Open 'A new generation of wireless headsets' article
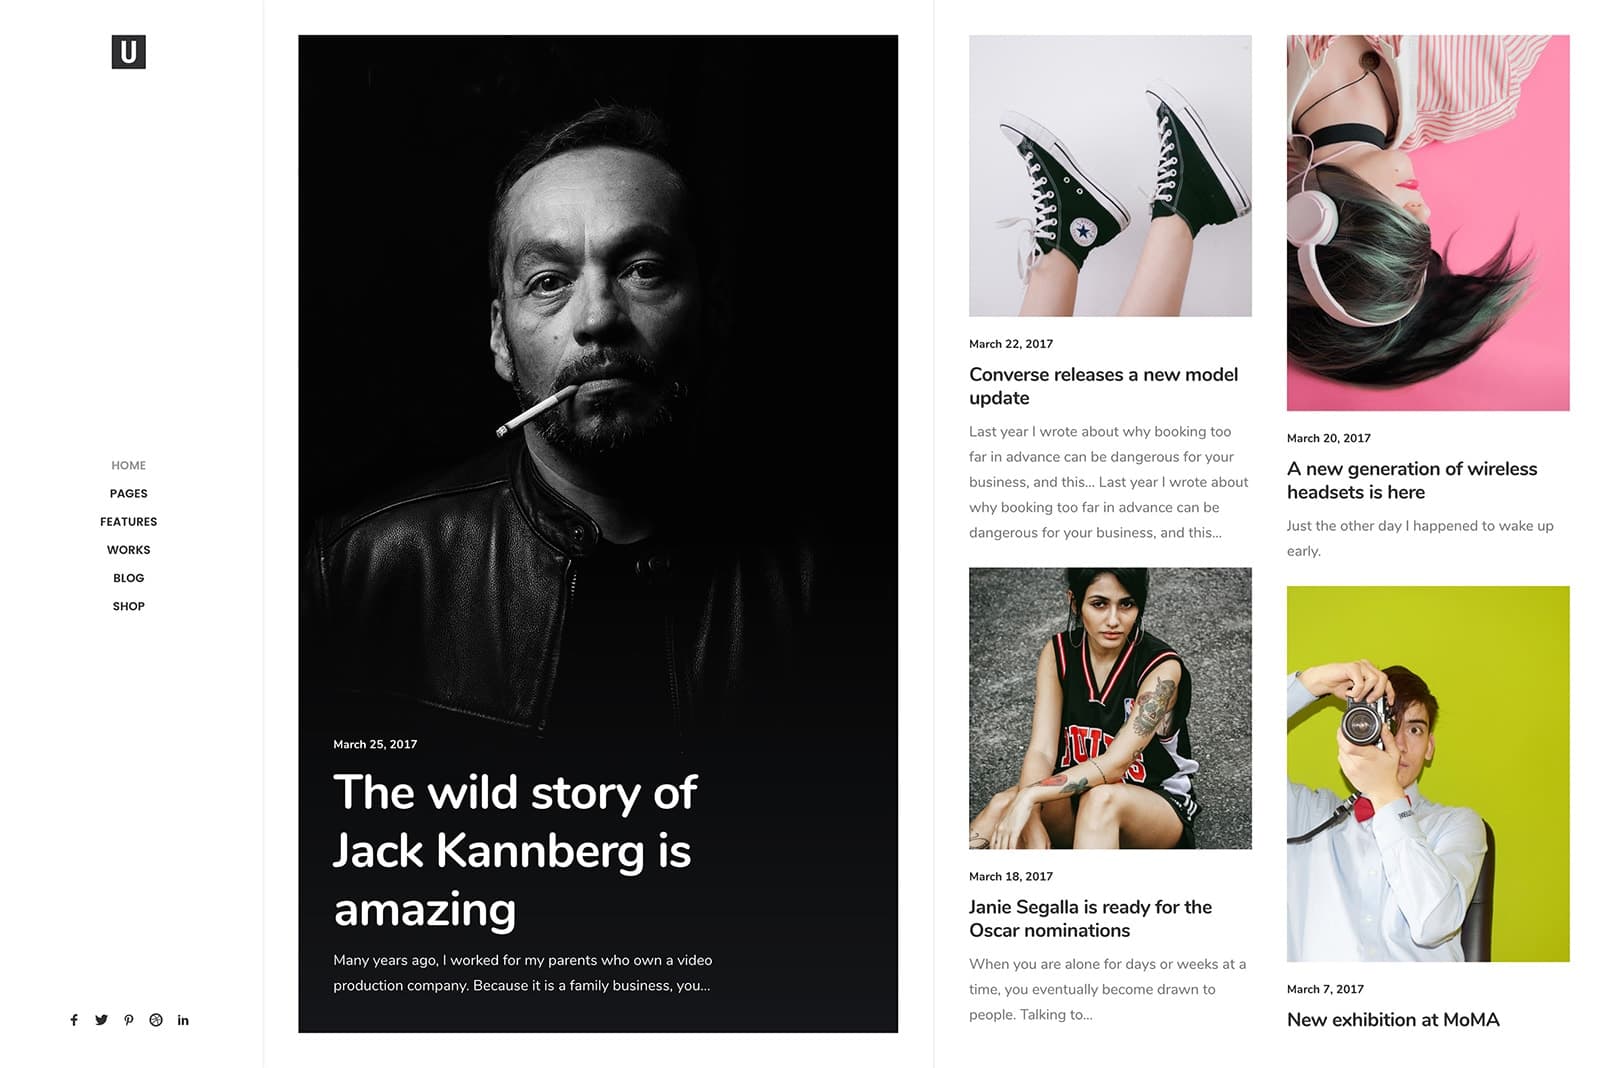Screen dimensions: 1600x1068 pos(1411,480)
